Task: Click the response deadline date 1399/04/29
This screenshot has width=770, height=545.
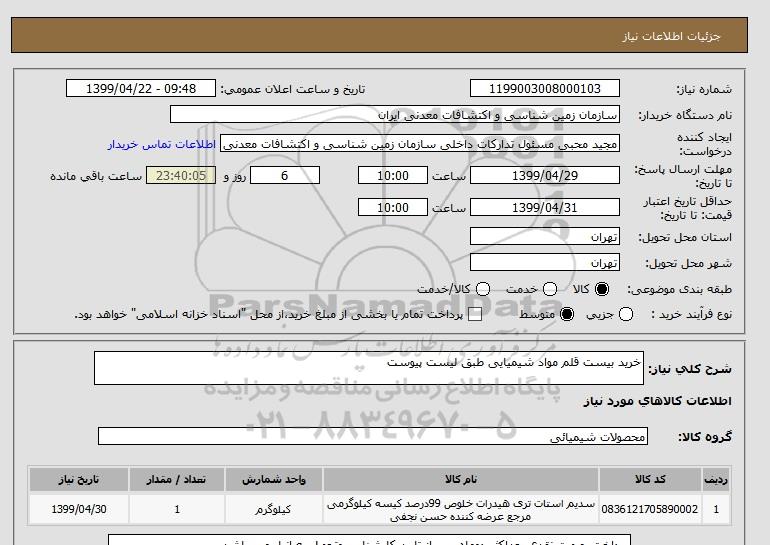Action: tap(545, 175)
